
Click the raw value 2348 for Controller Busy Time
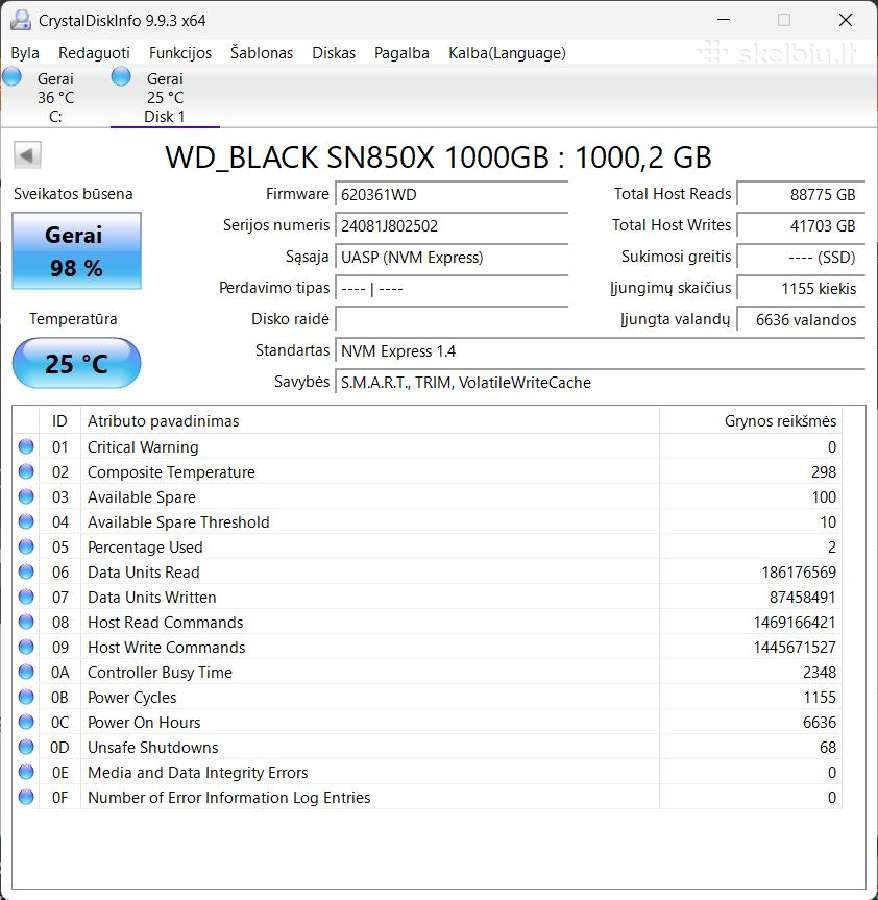coord(819,672)
